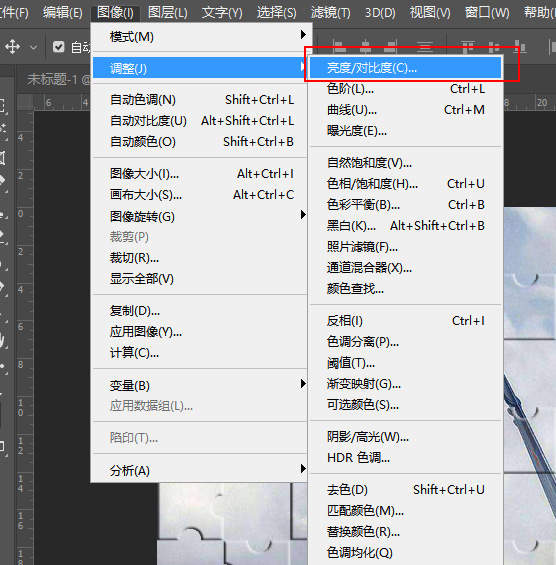Open the 滤镜(T) menu
The width and height of the screenshot is (556, 565).
click(x=330, y=13)
